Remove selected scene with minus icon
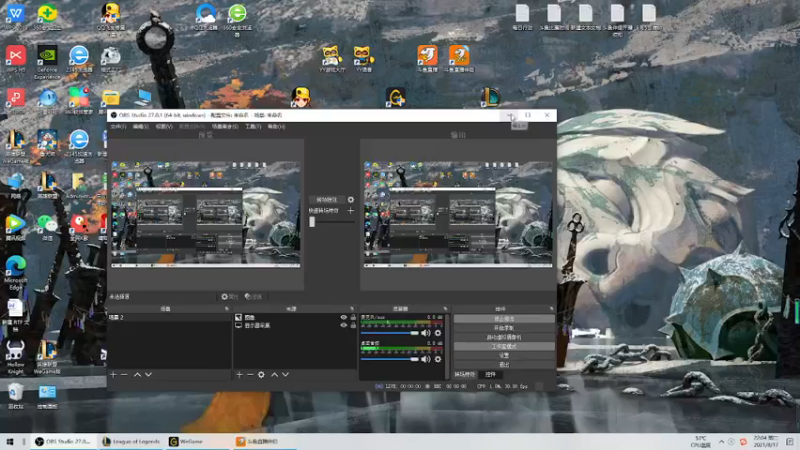This screenshot has width=800, height=450. click(124, 374)
